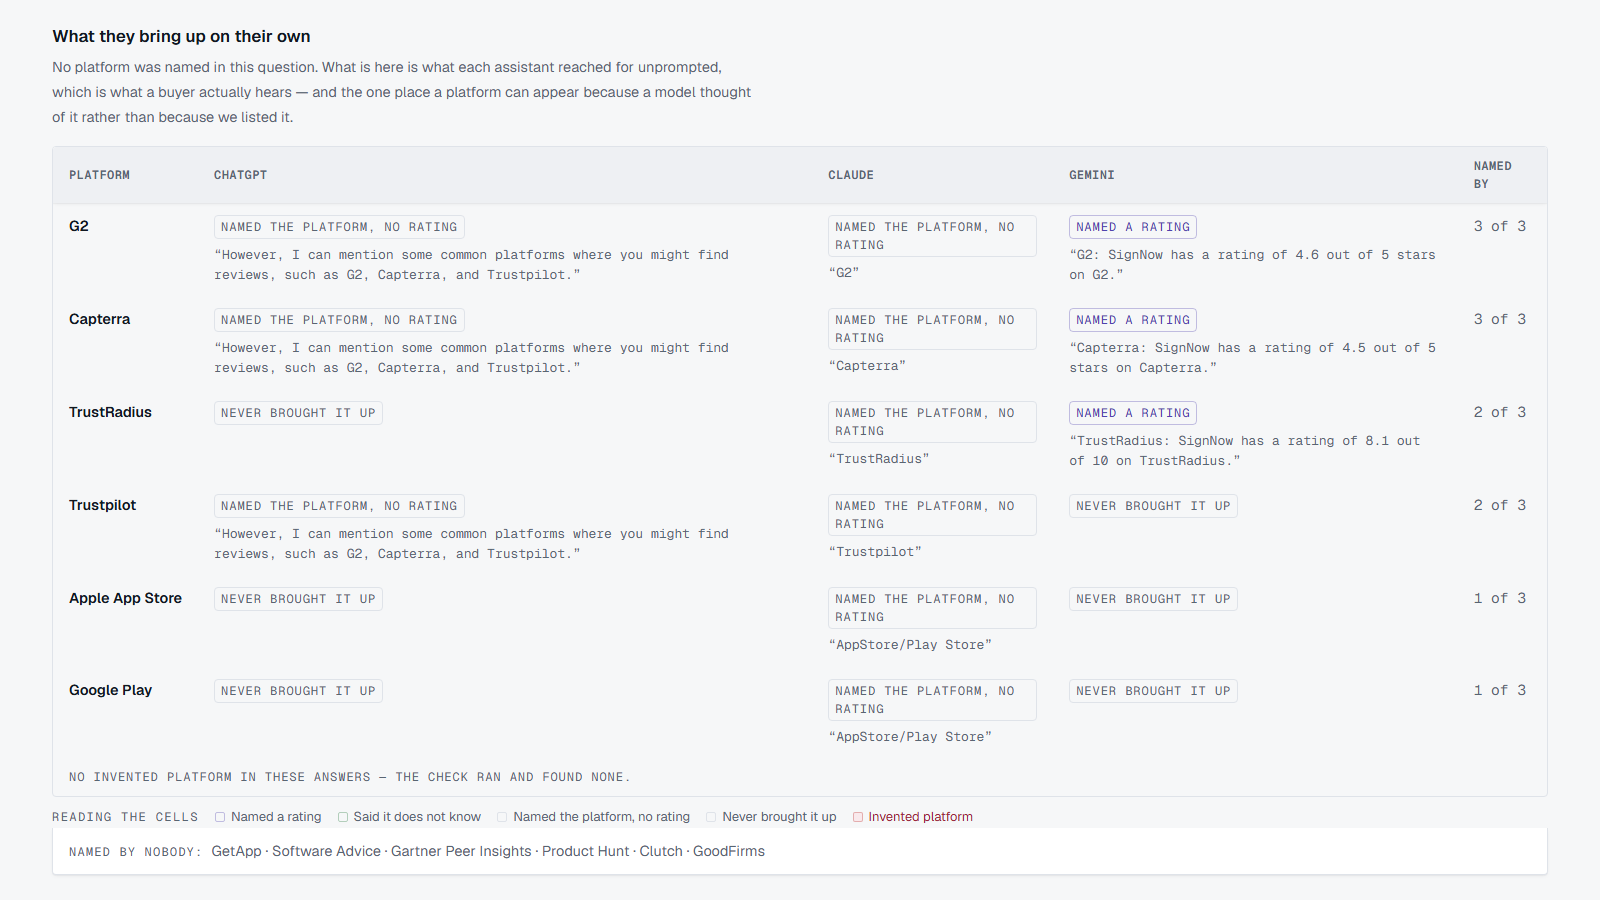The width and height of the screenshot is (1600, 900).
Task: Click GetApp in the Named by nobody list
Action: click(x=236, y=851)
